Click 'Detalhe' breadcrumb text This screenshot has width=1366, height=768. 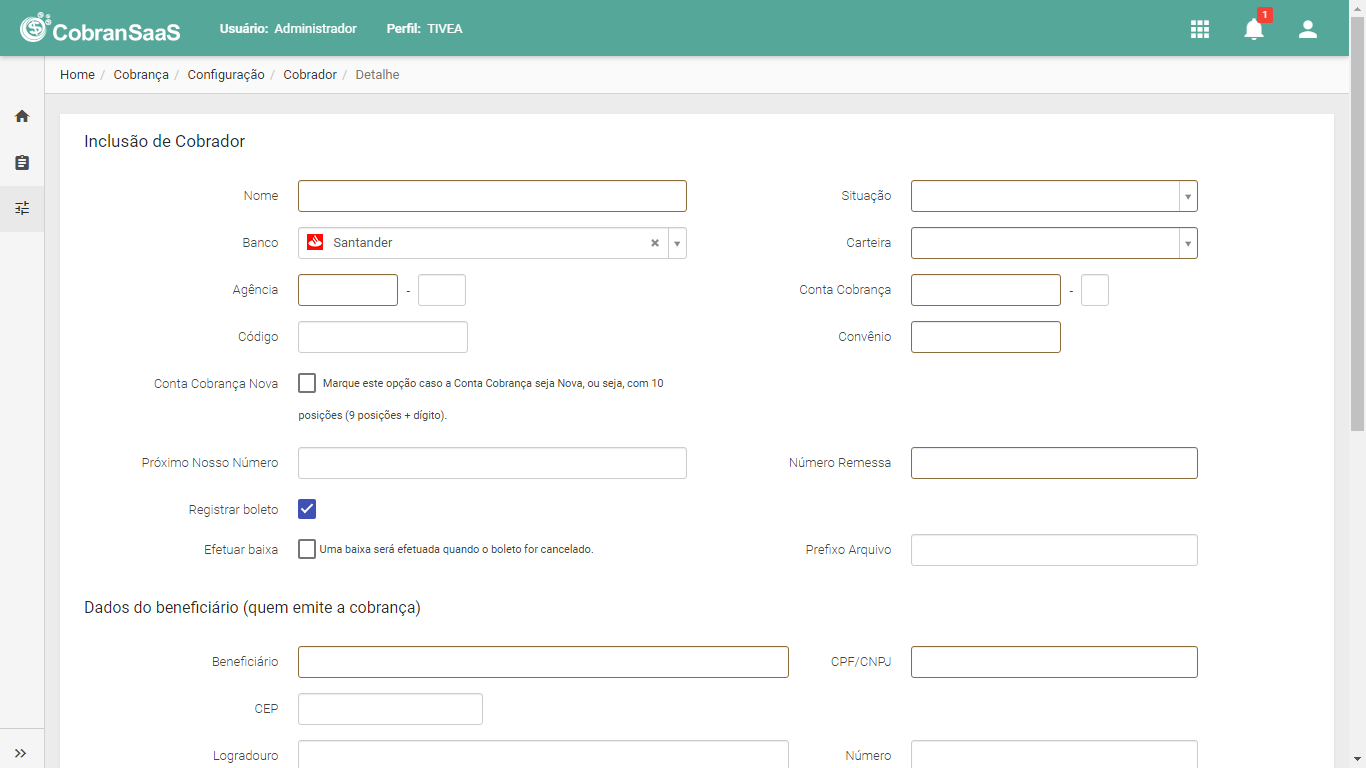(x=377, y=75)
